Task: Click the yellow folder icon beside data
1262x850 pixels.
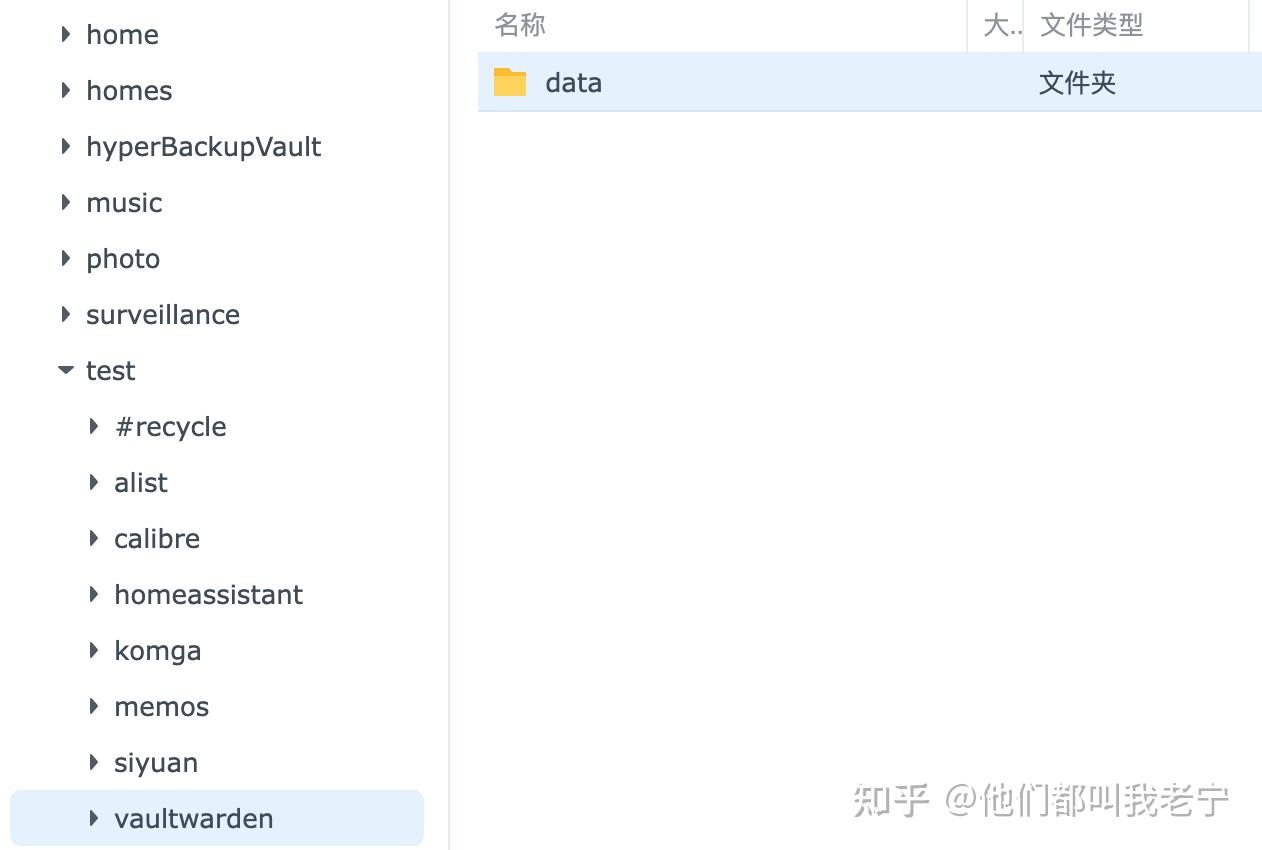Action: [x=509, y=83]
